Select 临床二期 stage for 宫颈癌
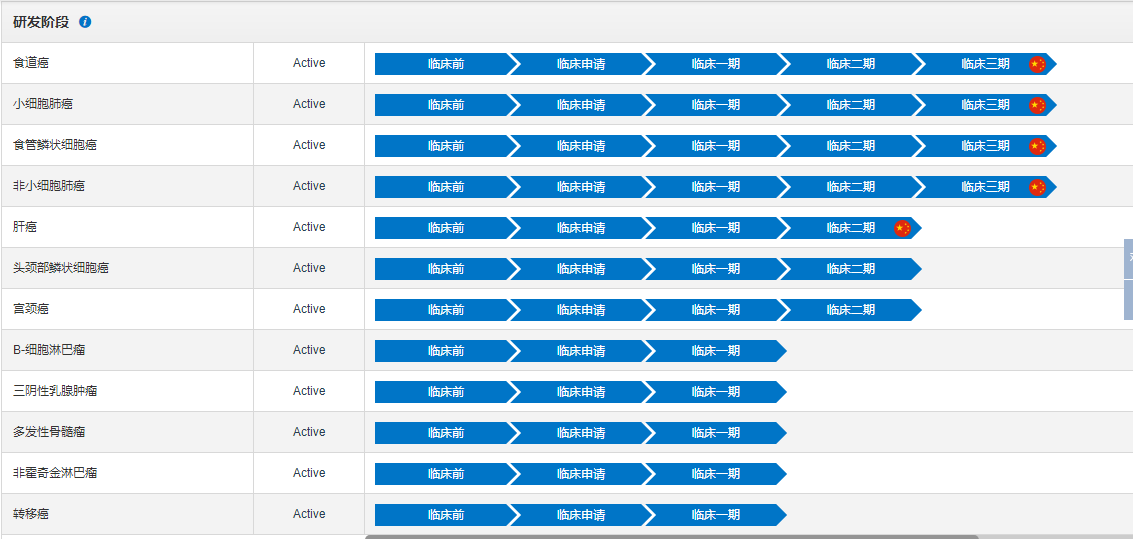Image resolution: width=1133 pixels, height=539 pixels. 850,310
